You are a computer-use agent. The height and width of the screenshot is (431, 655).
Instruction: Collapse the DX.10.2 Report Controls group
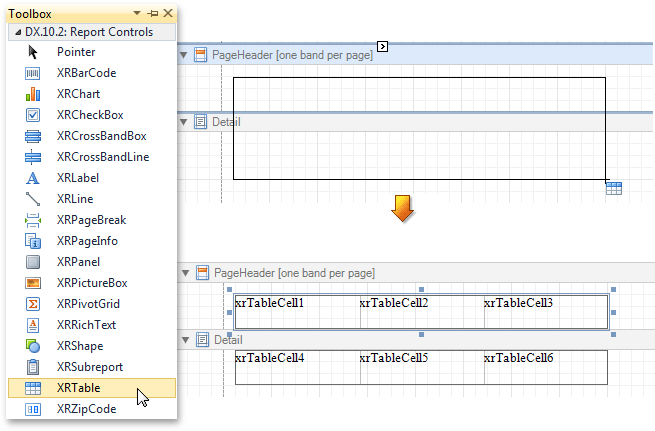pyautogui.click(x=18, y=32)
